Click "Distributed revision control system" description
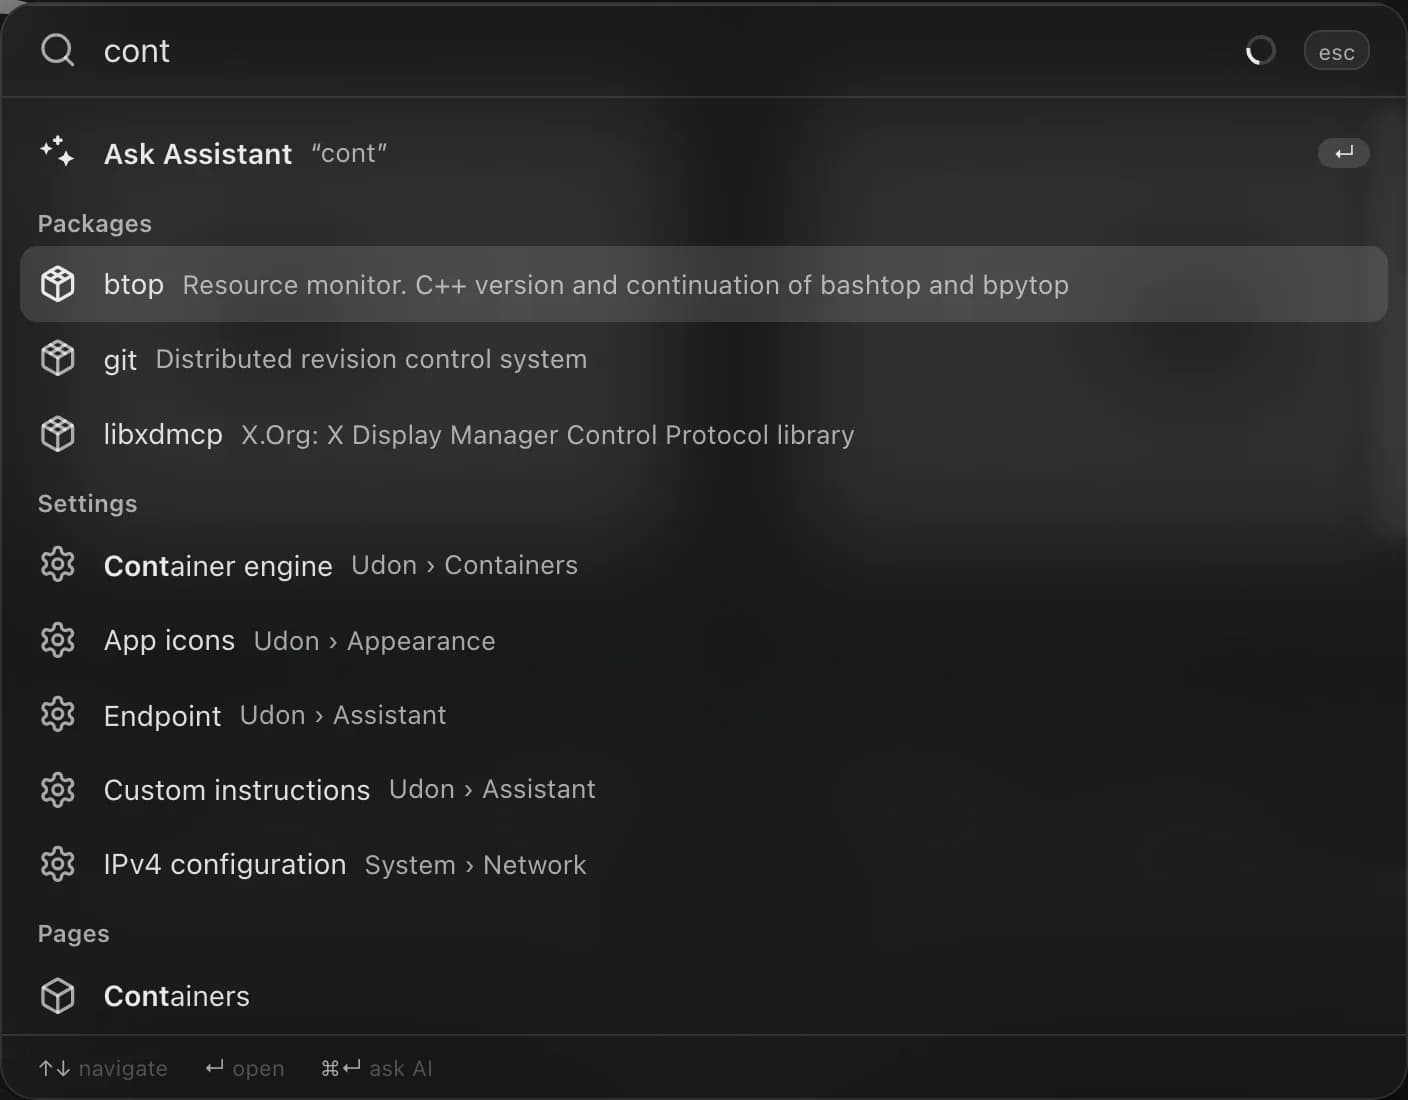The image size is (1408, 1100). point(371,359)
